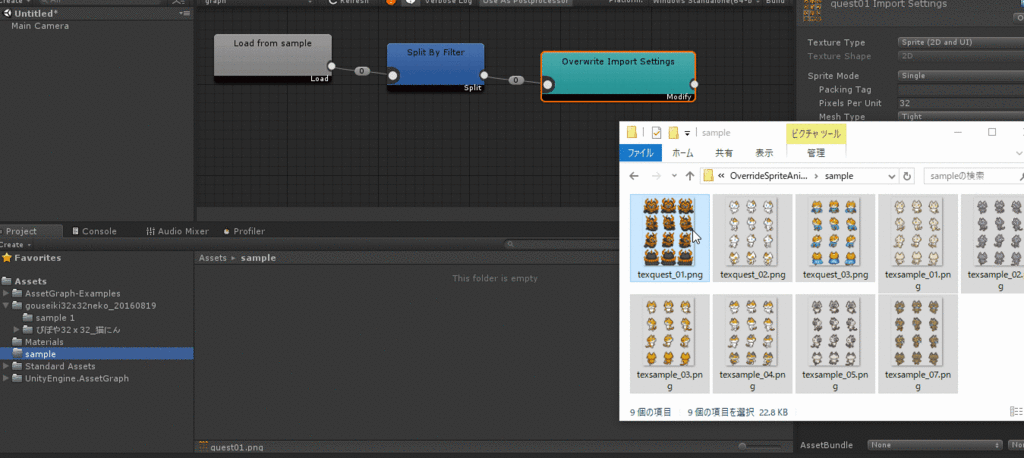Click Explorer new folder quick access icon
The height and width of the screenshot is (458, 1024).
[x=673, y=133]
